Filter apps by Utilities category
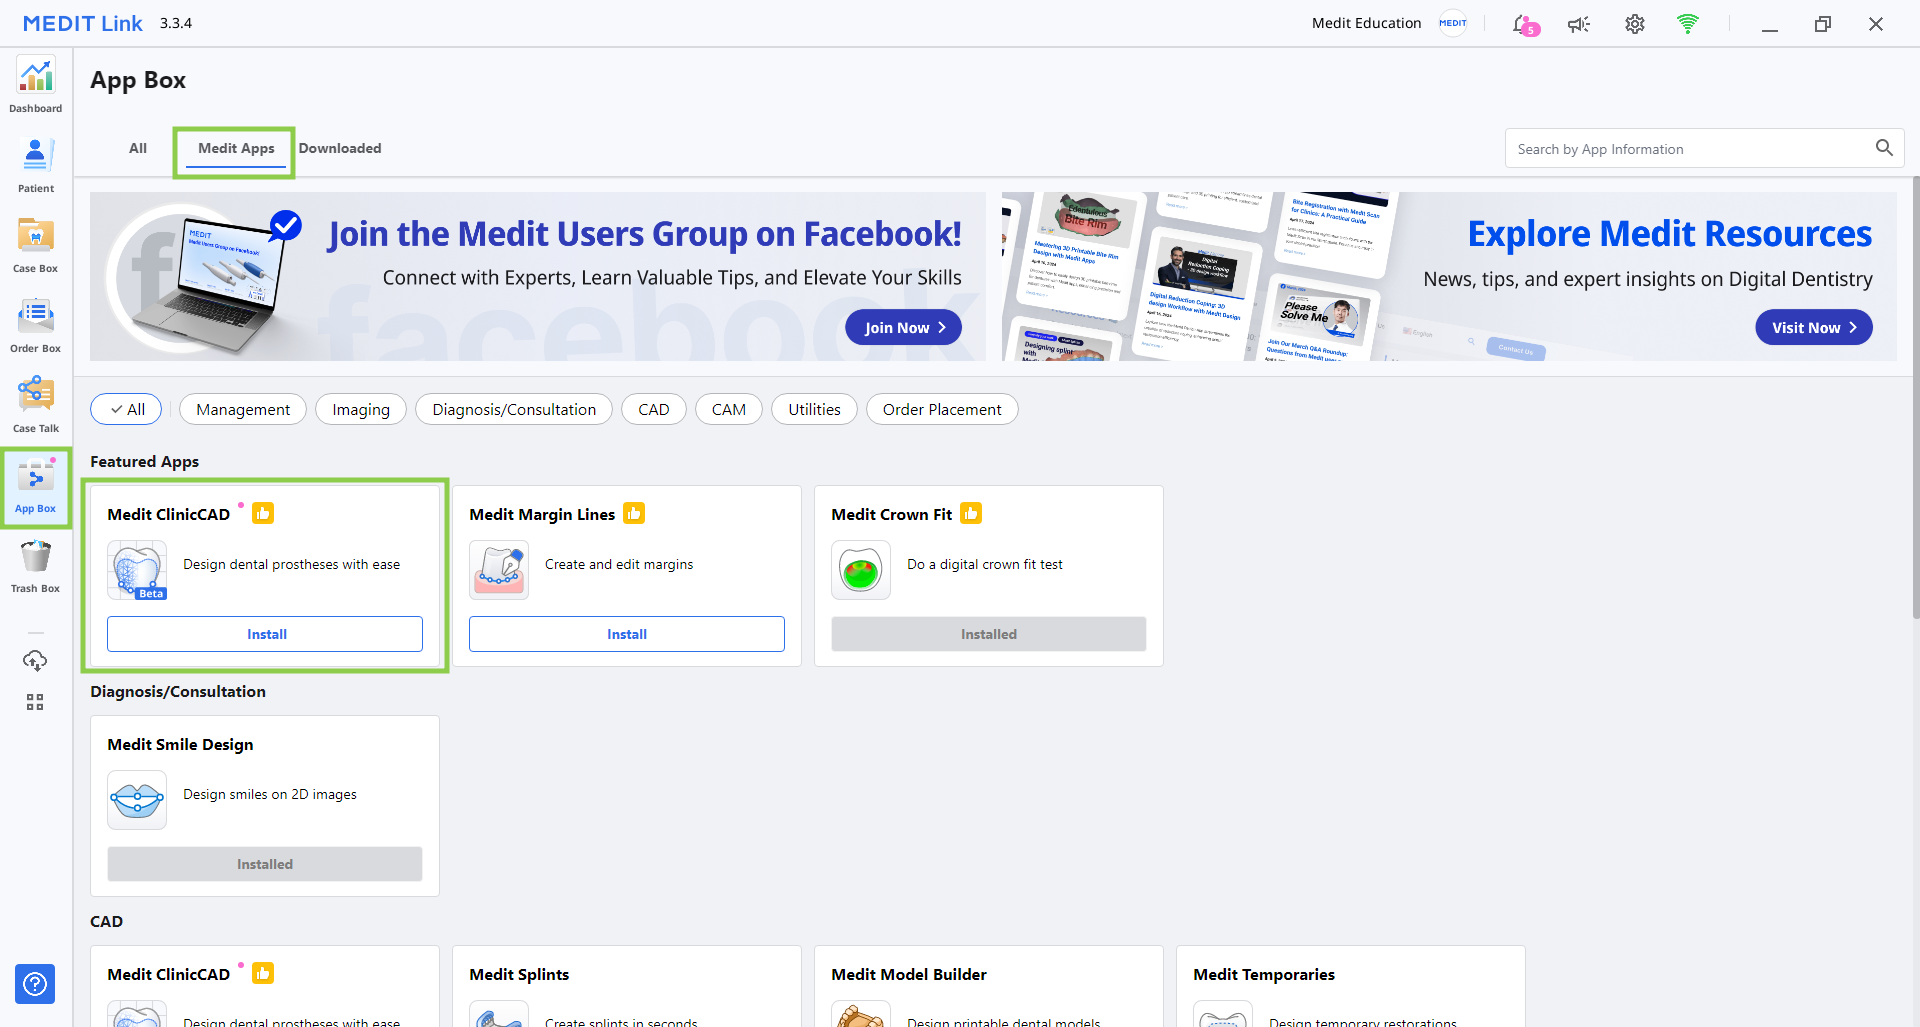 (814, 409)
